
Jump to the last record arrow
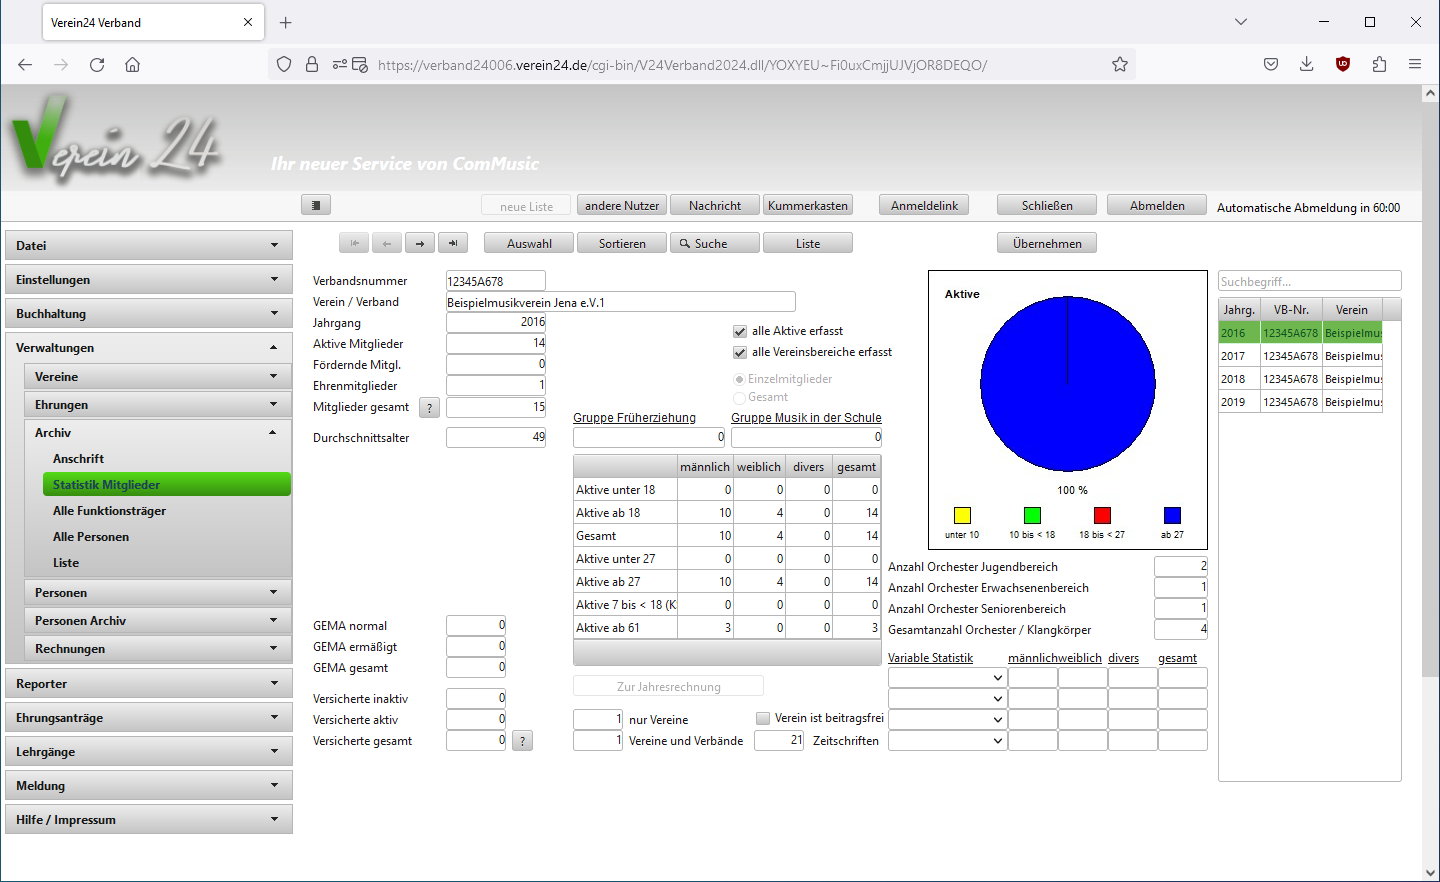click(453, 243)
